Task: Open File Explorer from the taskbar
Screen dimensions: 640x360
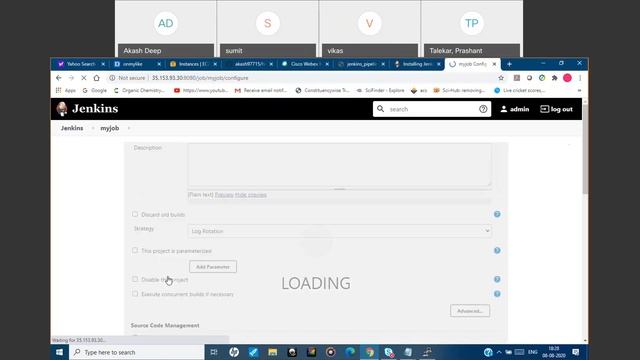Action: 273,352
